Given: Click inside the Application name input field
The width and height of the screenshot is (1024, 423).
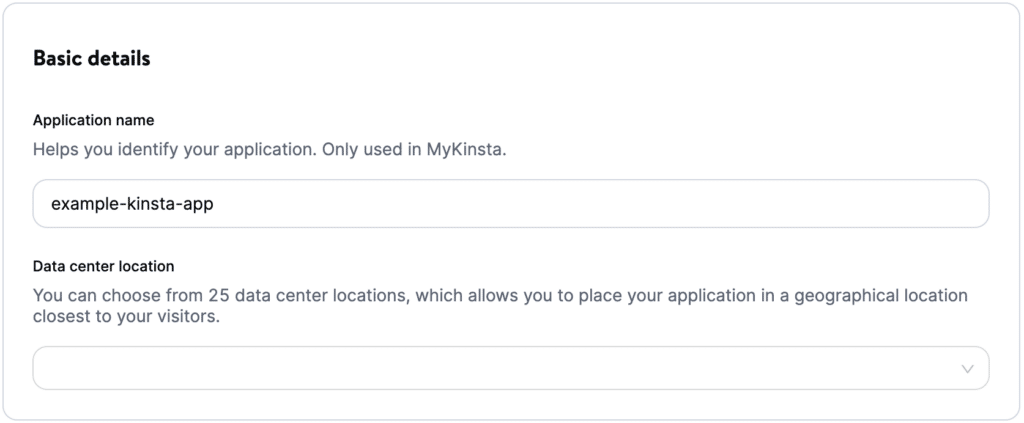Looking at the screenshot, I should [510, 204].
